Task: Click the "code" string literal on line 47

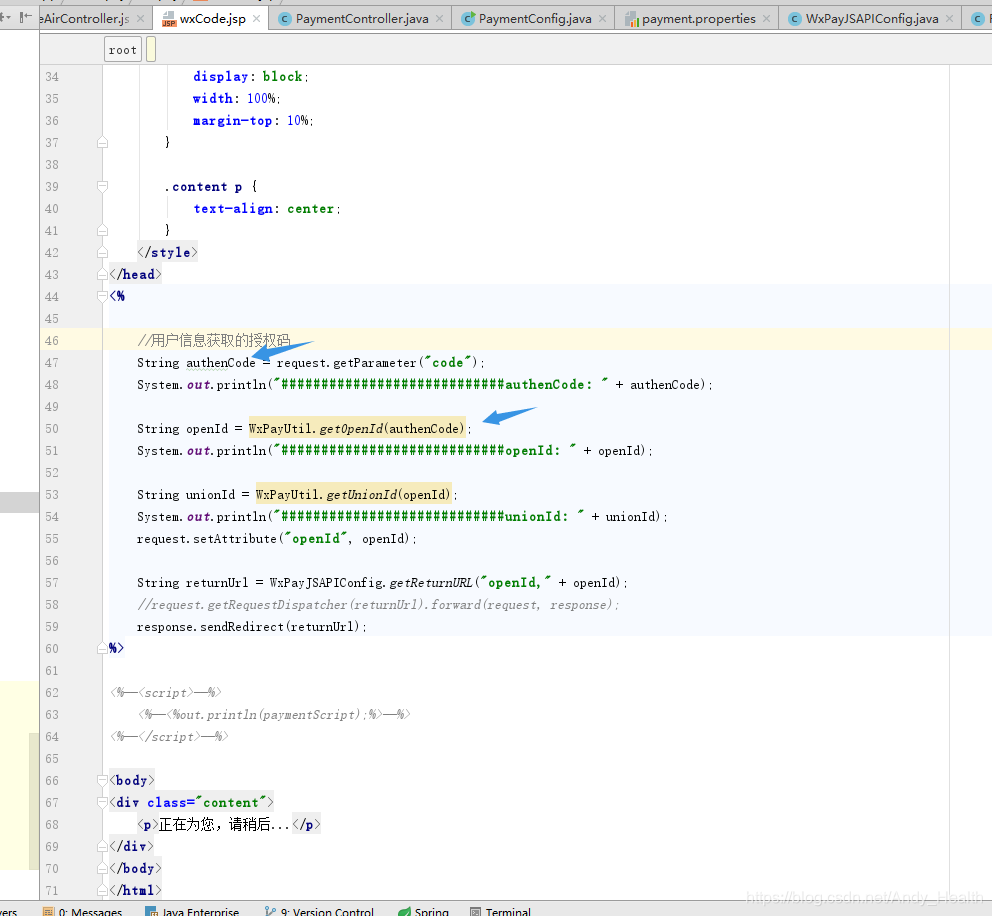Action: tap(449, 362)
